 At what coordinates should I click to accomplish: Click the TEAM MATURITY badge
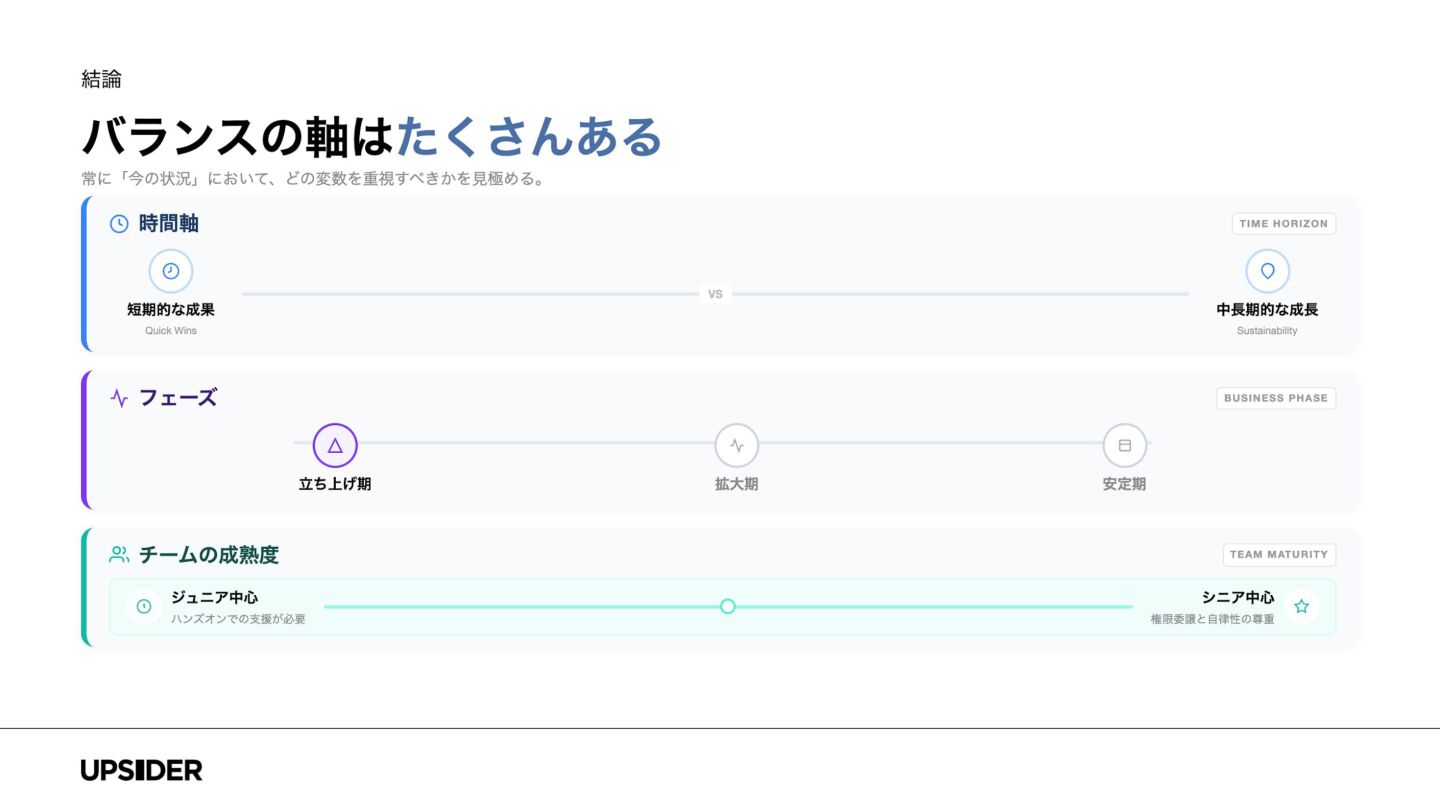(x=1279, y=555)
